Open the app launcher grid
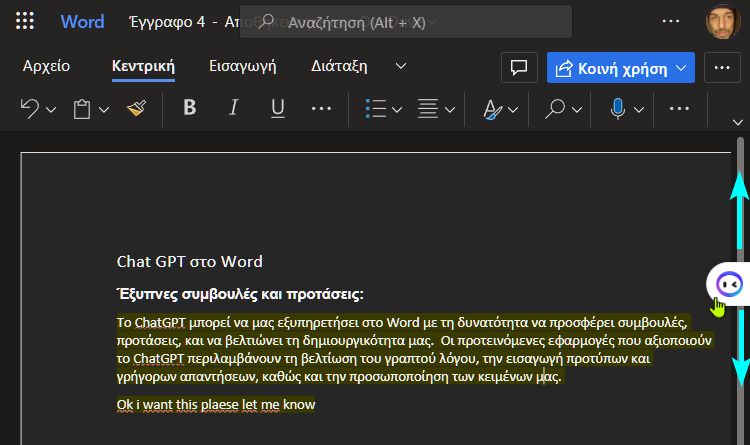 click(x=25, y=21)
